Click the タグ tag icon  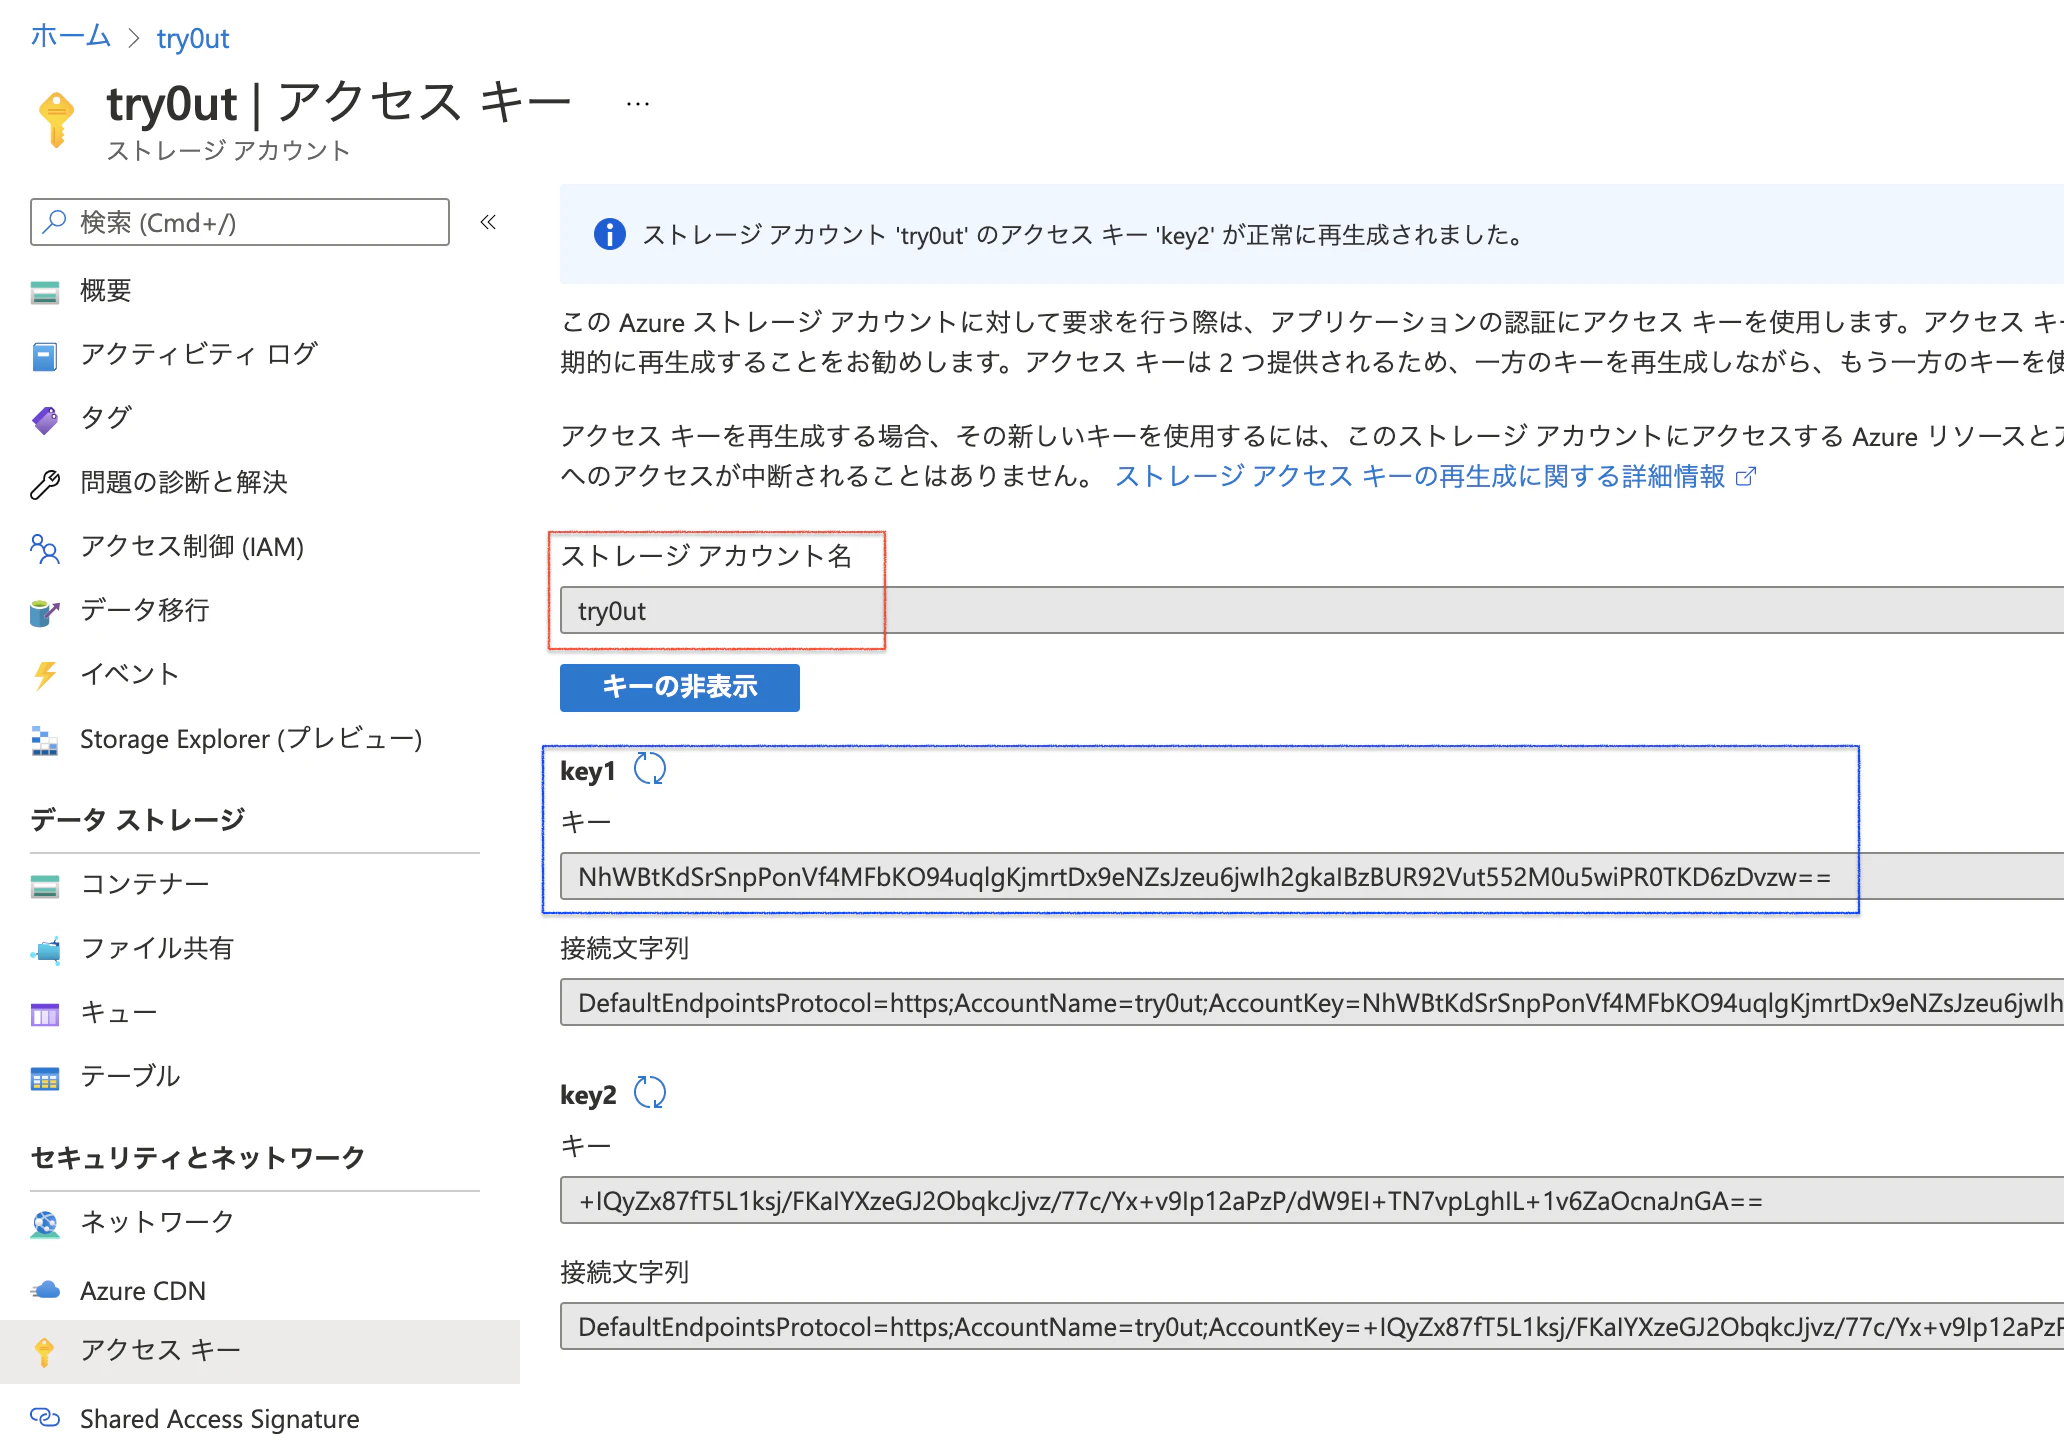(45, 420)
